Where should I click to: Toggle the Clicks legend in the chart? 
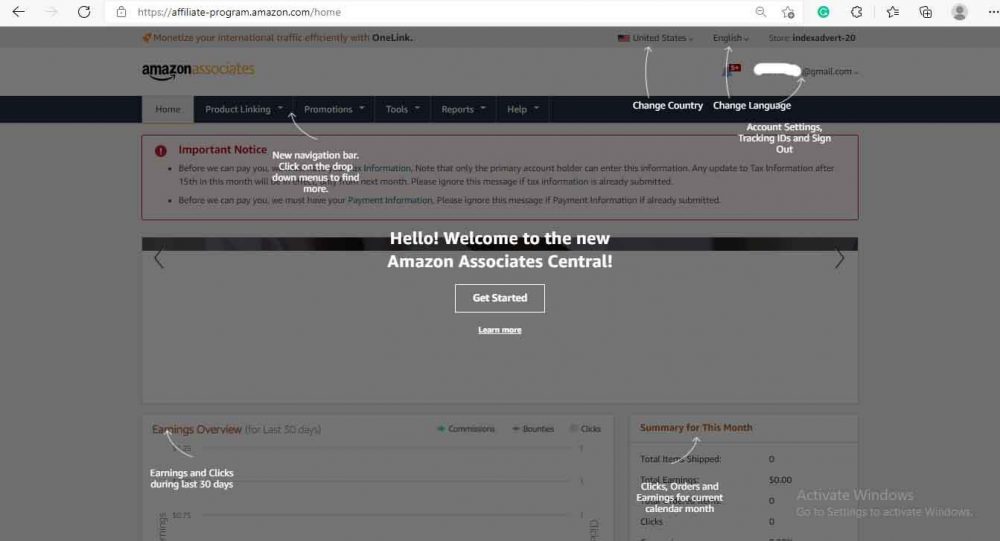click(585, 429)
